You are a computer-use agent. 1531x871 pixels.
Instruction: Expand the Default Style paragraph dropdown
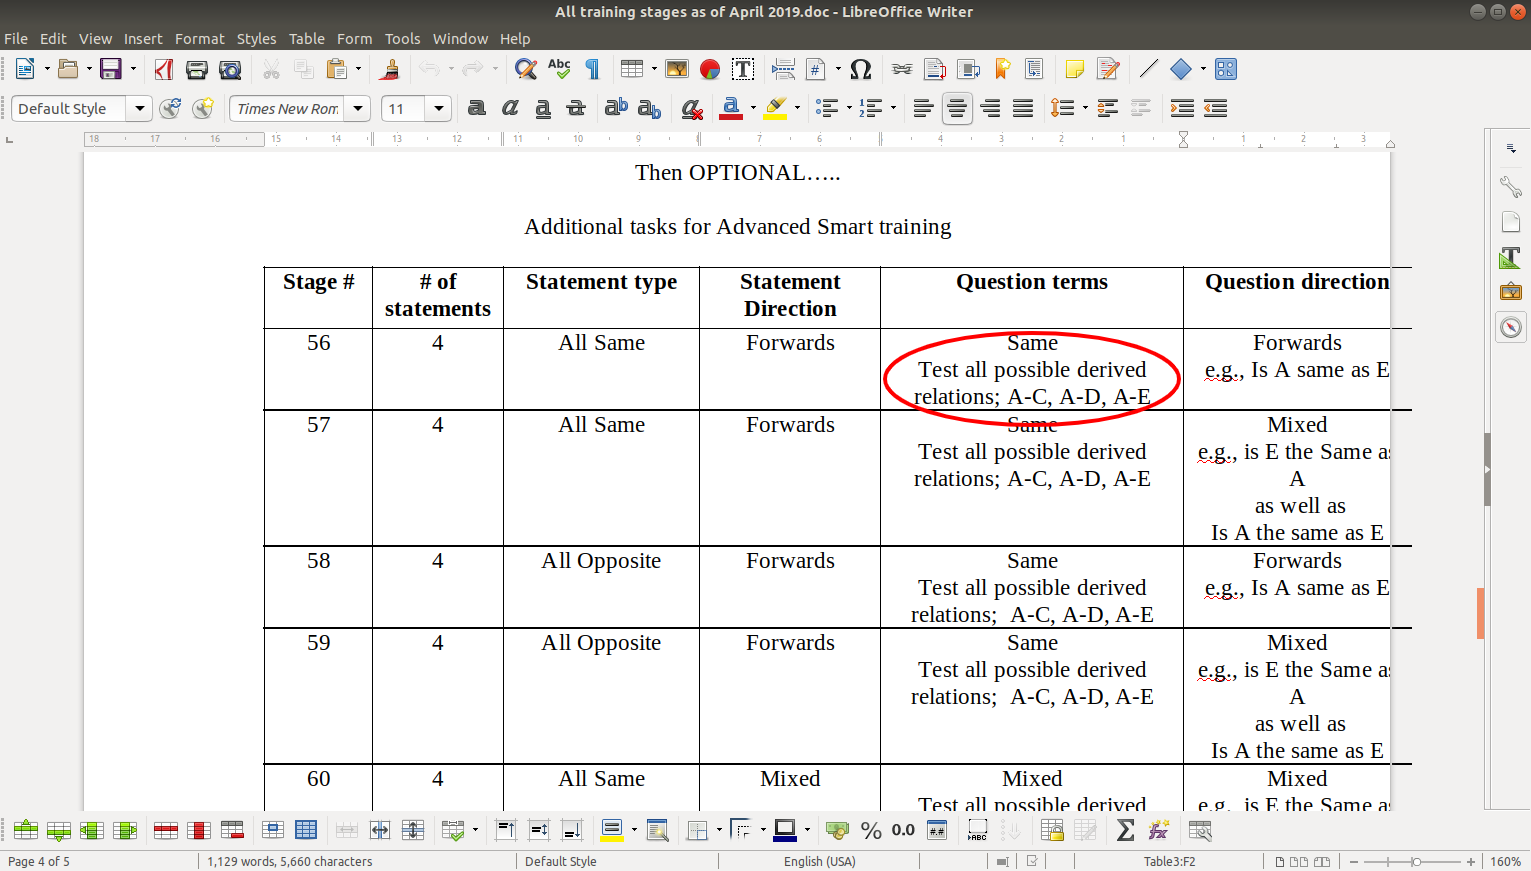pos(140,108)
